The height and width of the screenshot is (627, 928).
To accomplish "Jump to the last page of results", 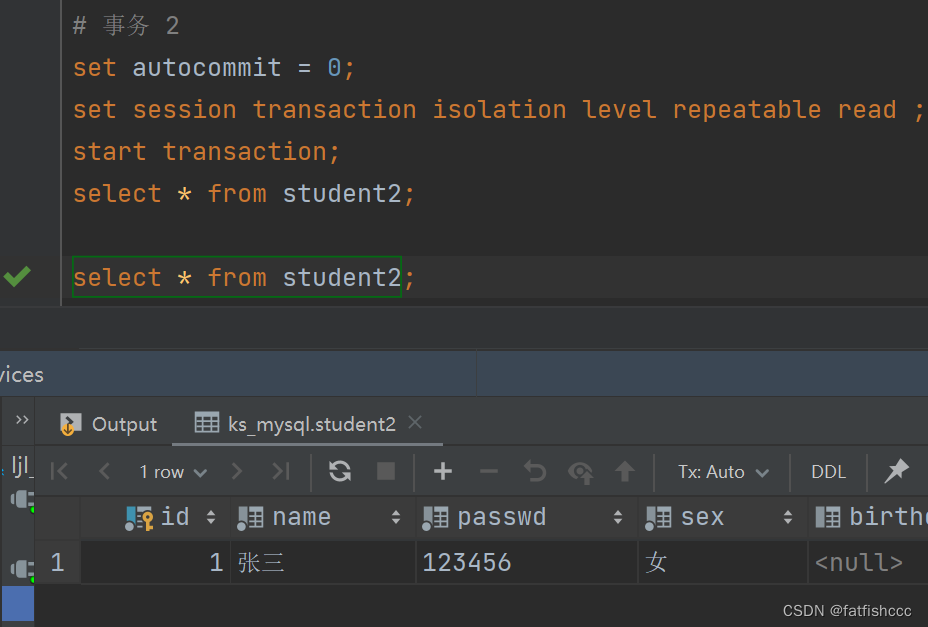I will [281, 471].
